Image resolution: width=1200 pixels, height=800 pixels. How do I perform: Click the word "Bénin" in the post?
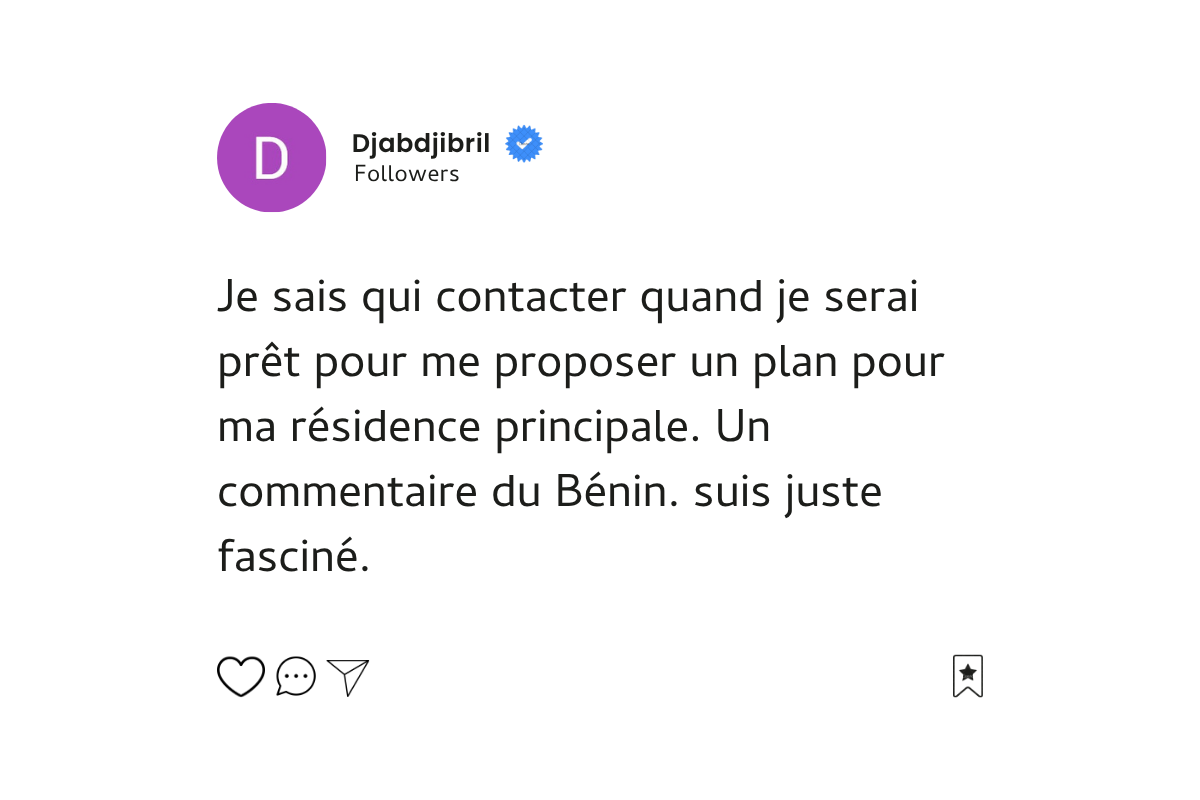[606, 494]
